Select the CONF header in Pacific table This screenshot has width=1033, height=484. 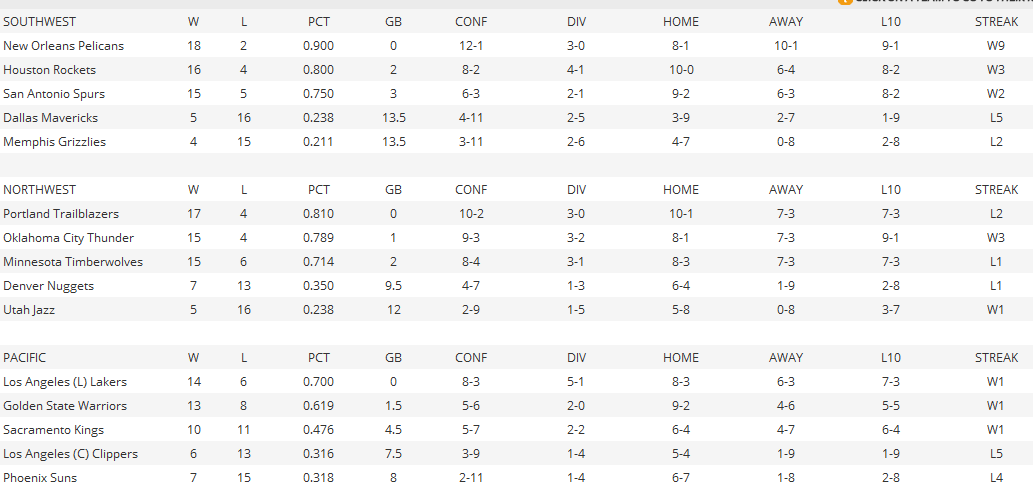tap(471, 358)
